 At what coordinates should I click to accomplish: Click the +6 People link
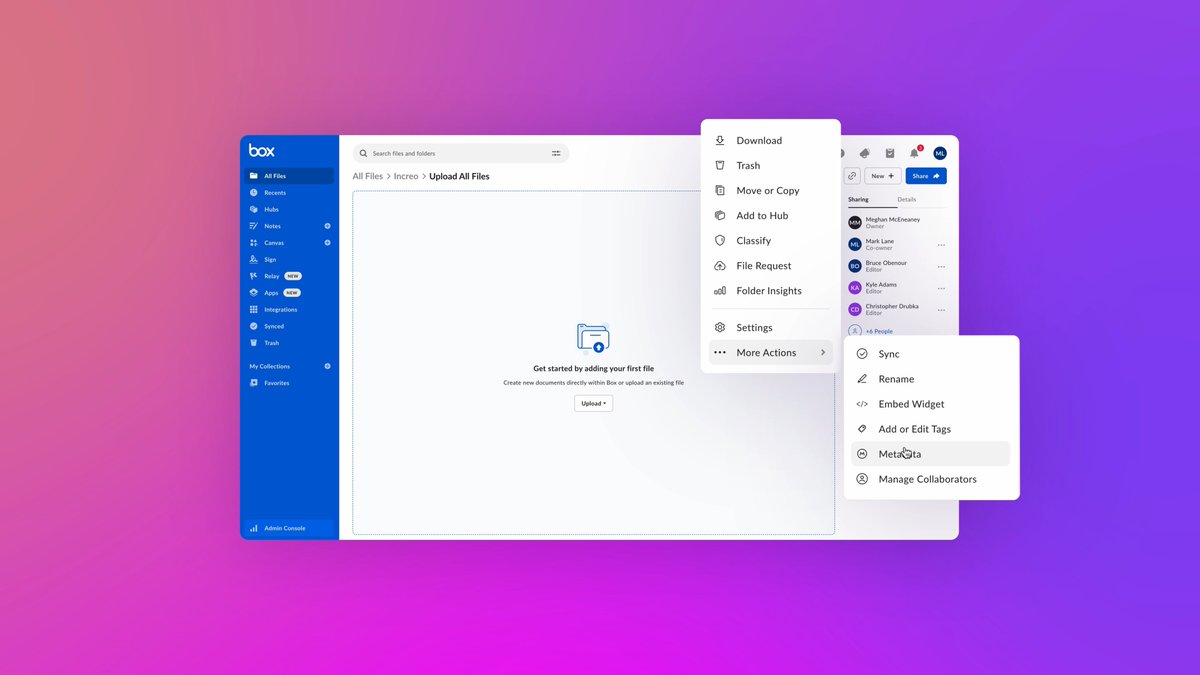tap(879, 331)
